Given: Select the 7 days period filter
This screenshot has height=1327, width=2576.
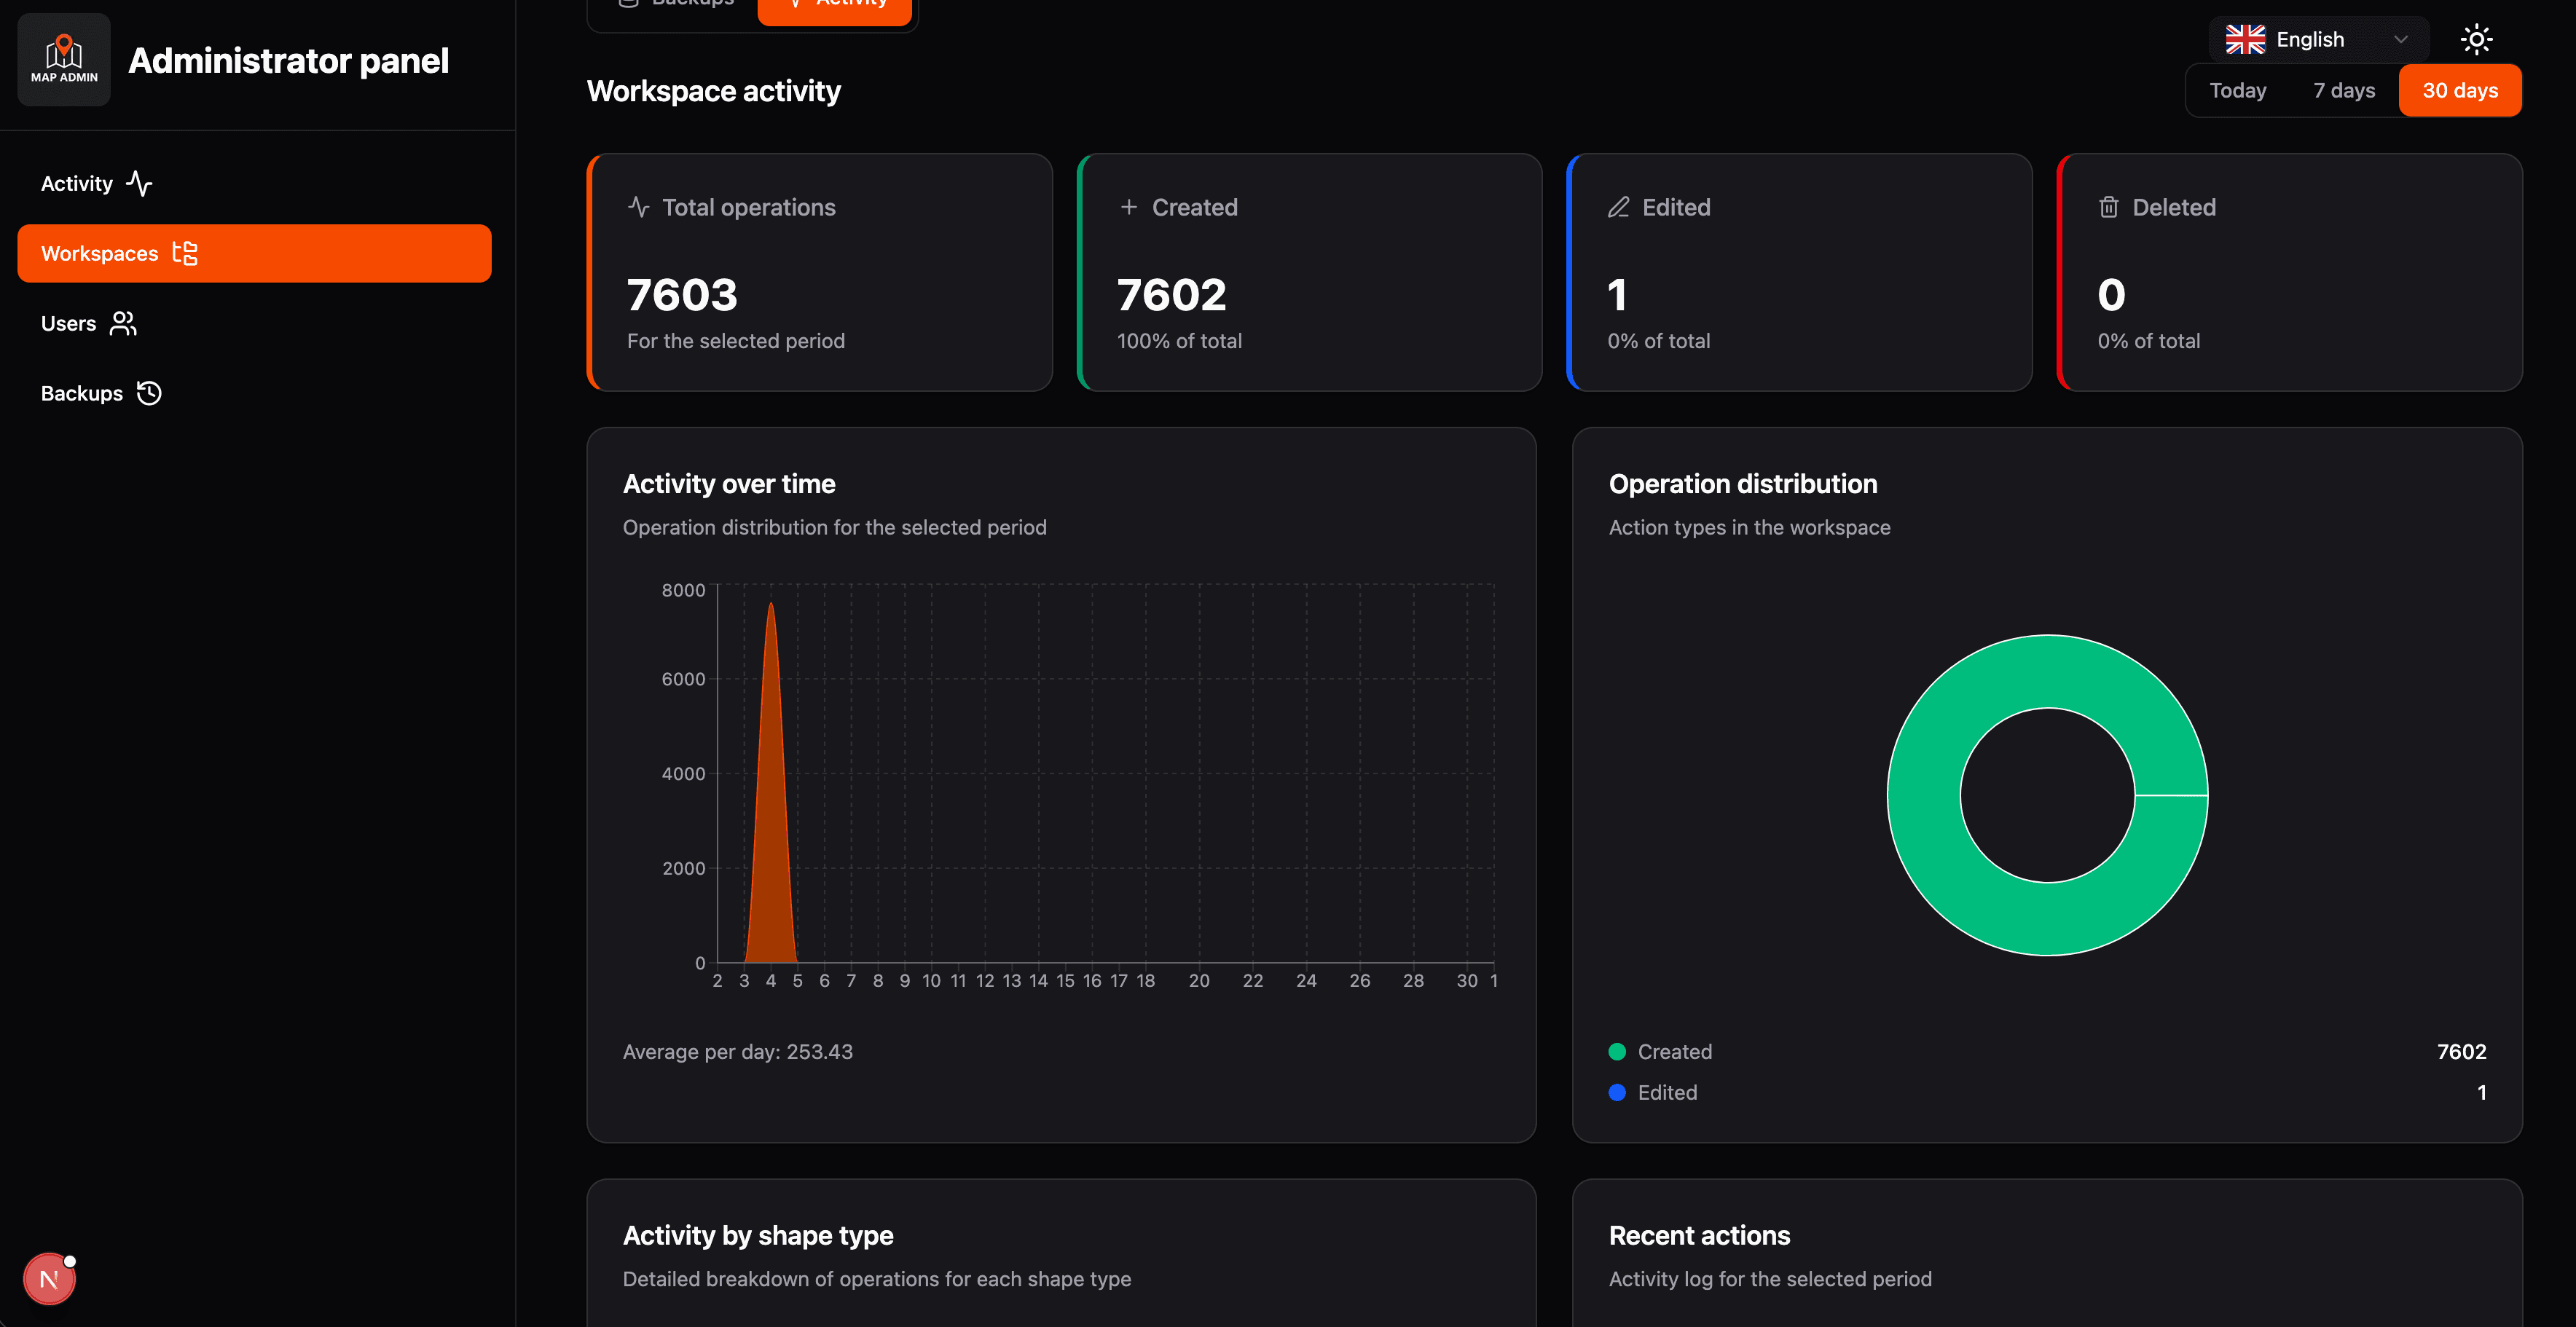Looking at the screenshot, I should coord(2343,90).
